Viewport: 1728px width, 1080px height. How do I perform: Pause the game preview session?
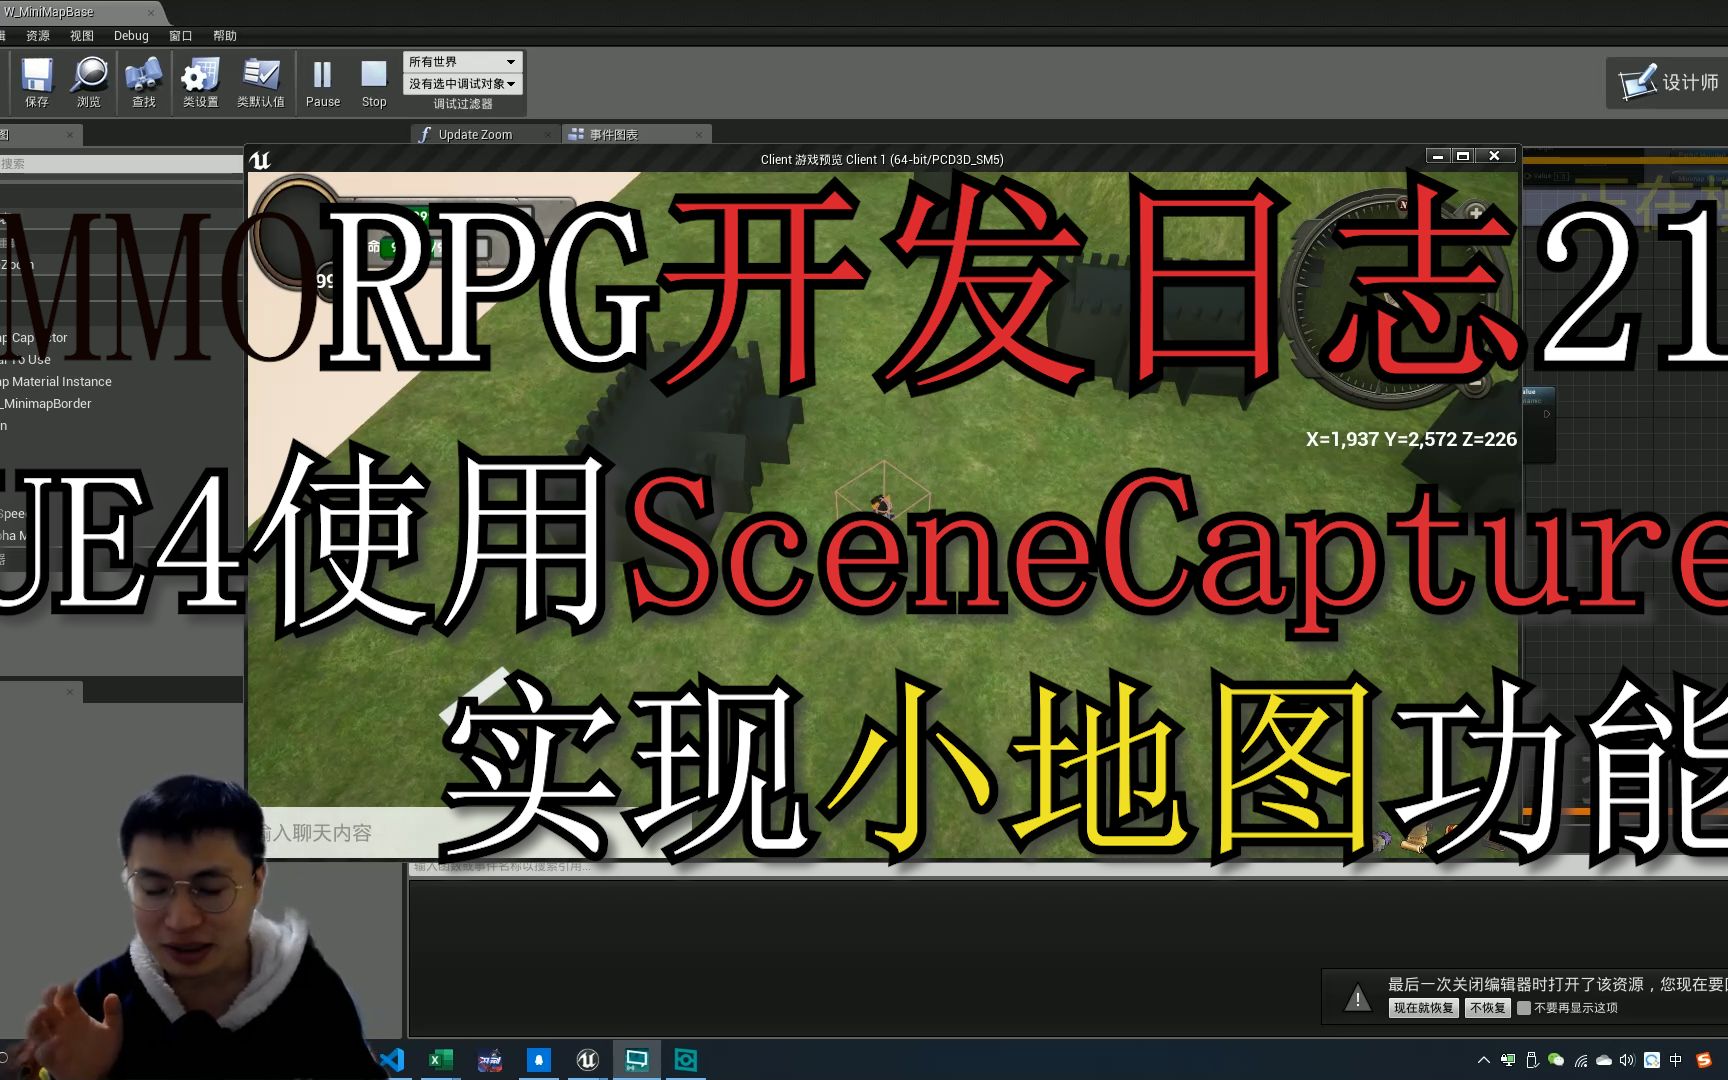[x=322, y=82]
